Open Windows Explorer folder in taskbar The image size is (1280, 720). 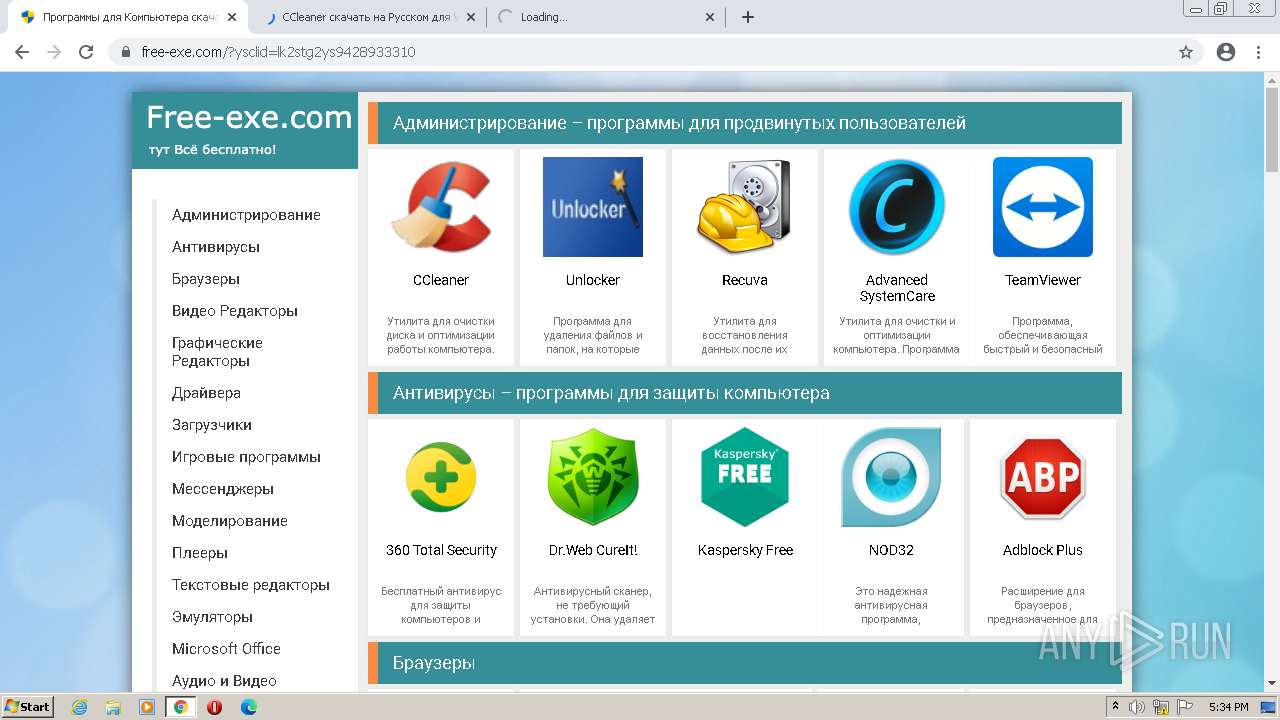coord(113,707)
